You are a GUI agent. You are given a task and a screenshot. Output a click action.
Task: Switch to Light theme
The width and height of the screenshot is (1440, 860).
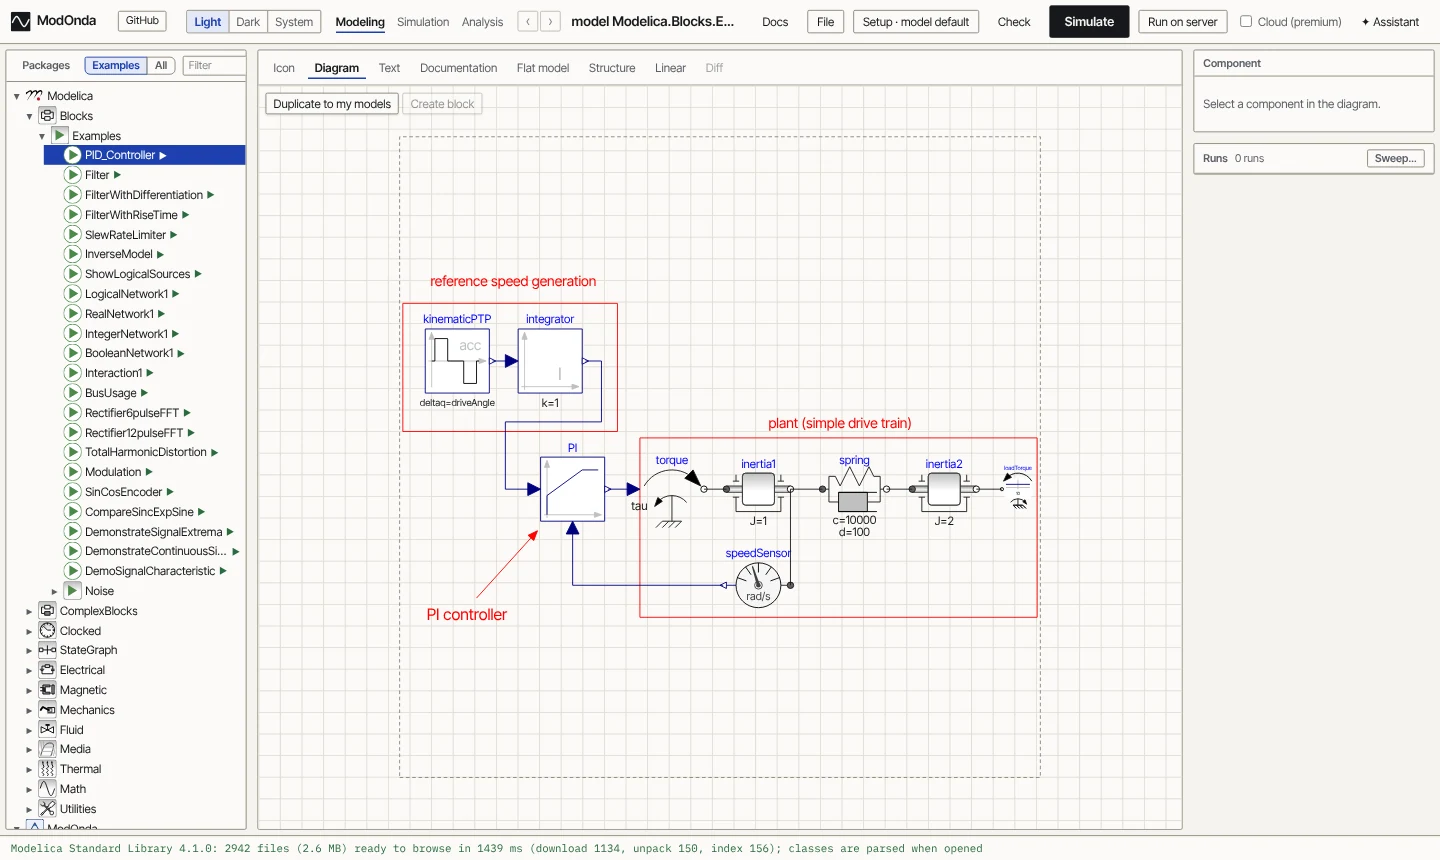coord(208,22)
